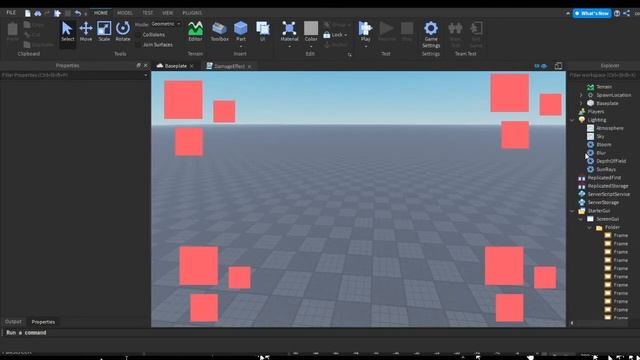The width and height of the screenshot is (640, 360).
Task: Open the Edit group dialog launcher
Action: [x=350, y=54]
